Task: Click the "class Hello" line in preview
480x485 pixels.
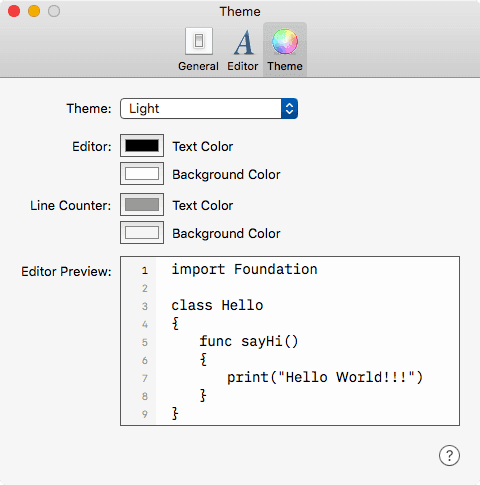Action: [x=217, y=305]
